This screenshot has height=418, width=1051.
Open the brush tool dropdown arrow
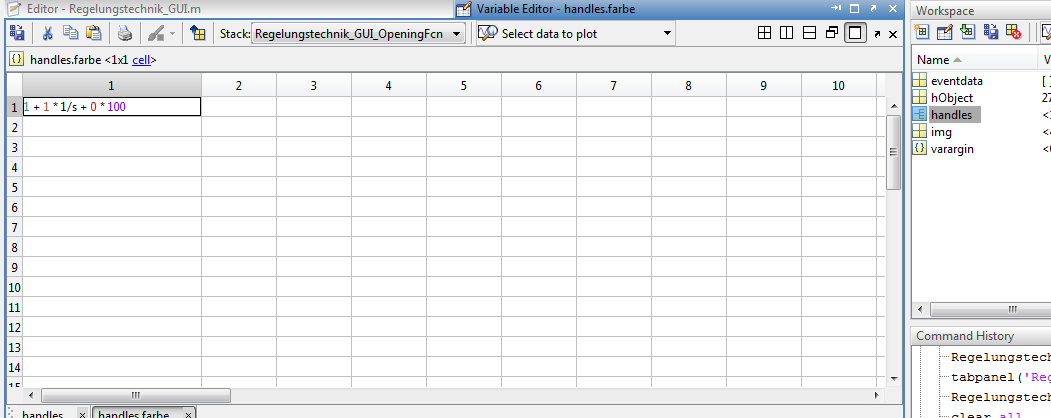click(x=173, y=34)
